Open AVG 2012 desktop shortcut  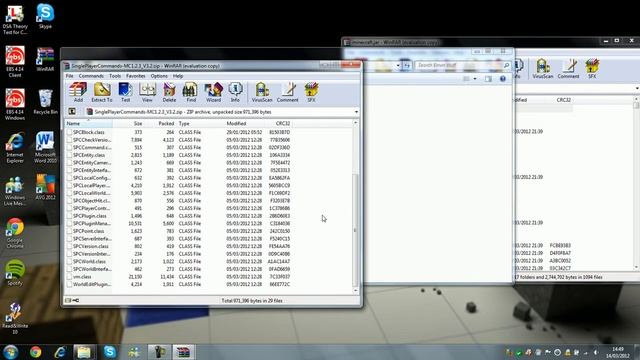coord(45,187)
